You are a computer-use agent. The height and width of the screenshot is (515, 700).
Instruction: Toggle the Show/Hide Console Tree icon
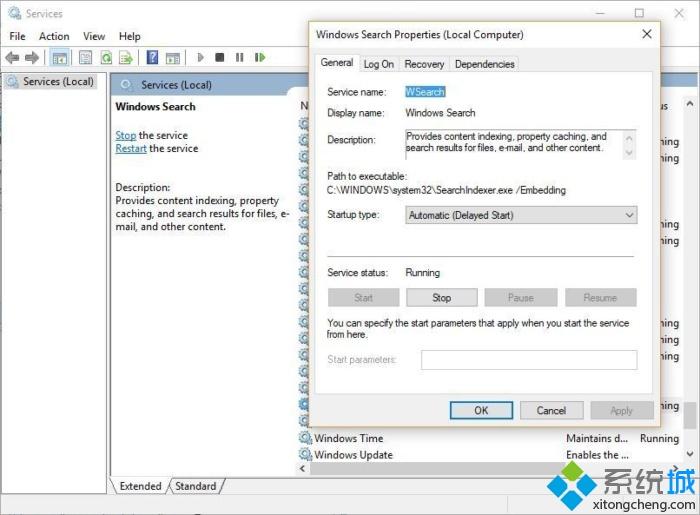[x=59, y=58]
